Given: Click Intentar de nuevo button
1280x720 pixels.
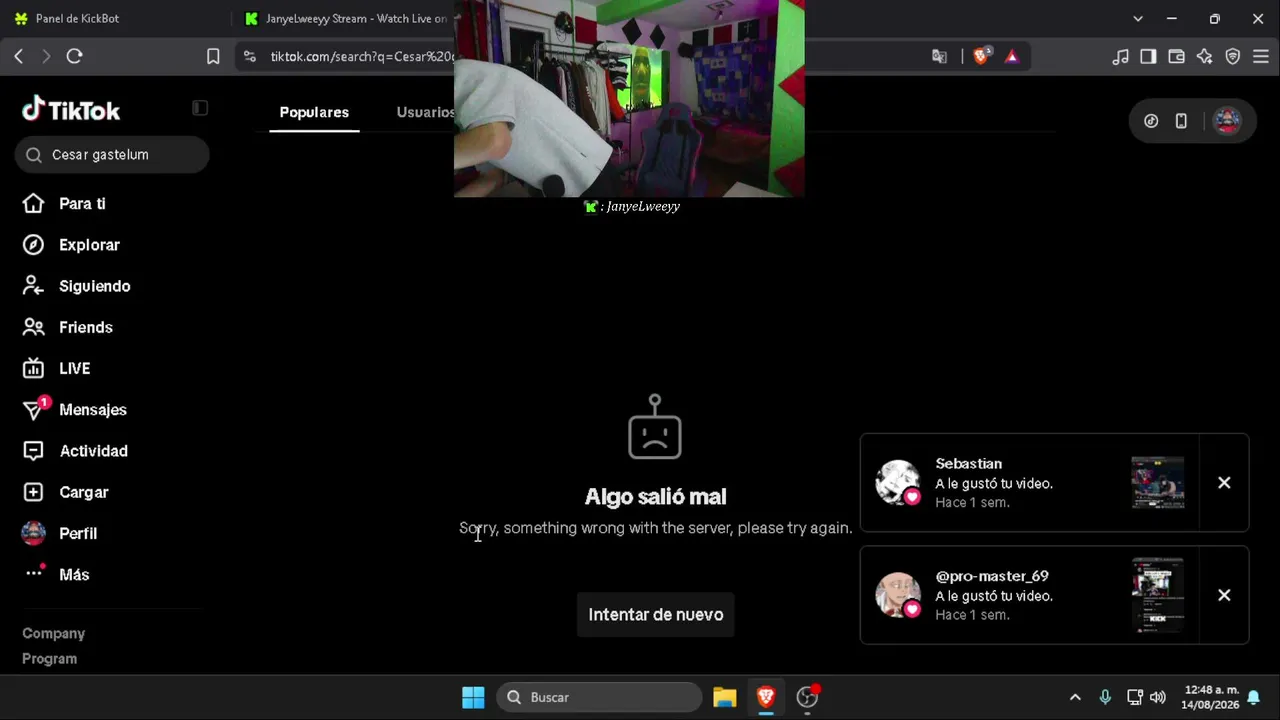Looking at the screenshot, I should click(x=656, y=615).
